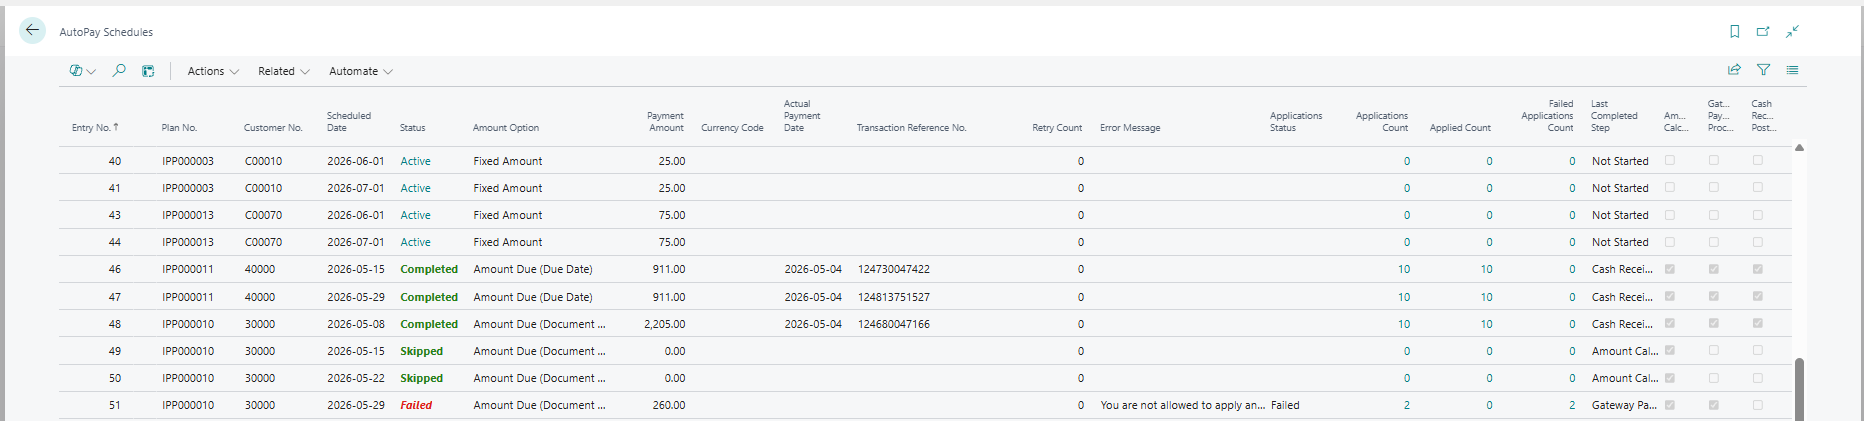The height and width of the screenshot is (421, 1864).
Task: Open Failed Applications Count 2 for entry 51
Action: pos(1572,406)
